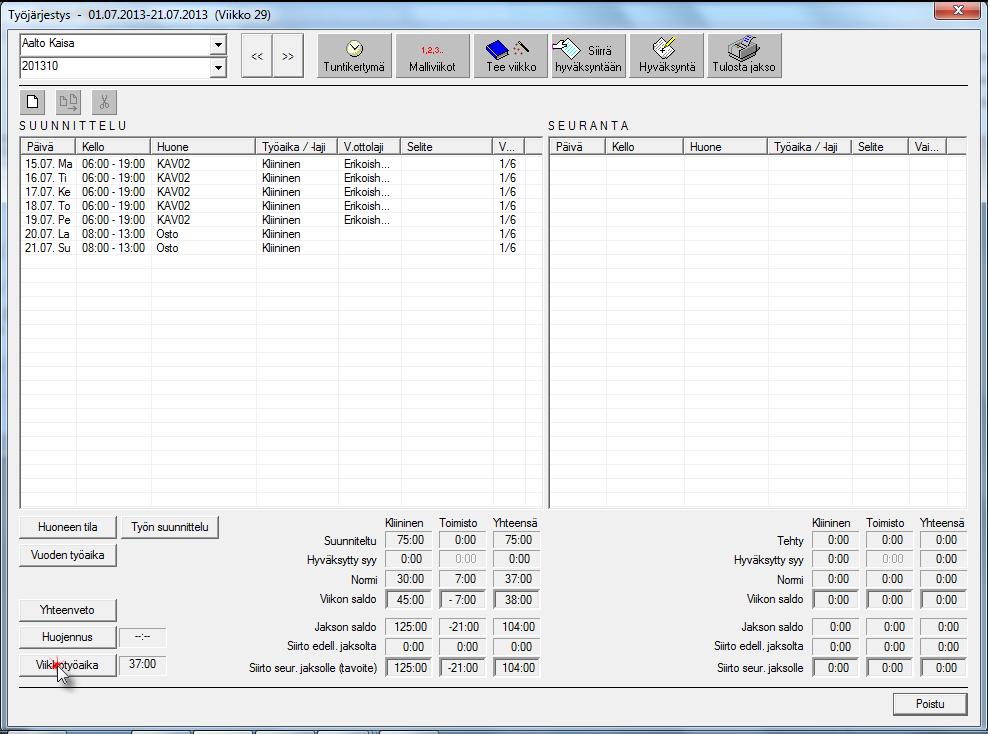Click Viikkotyöaika button

pos(67,665)
